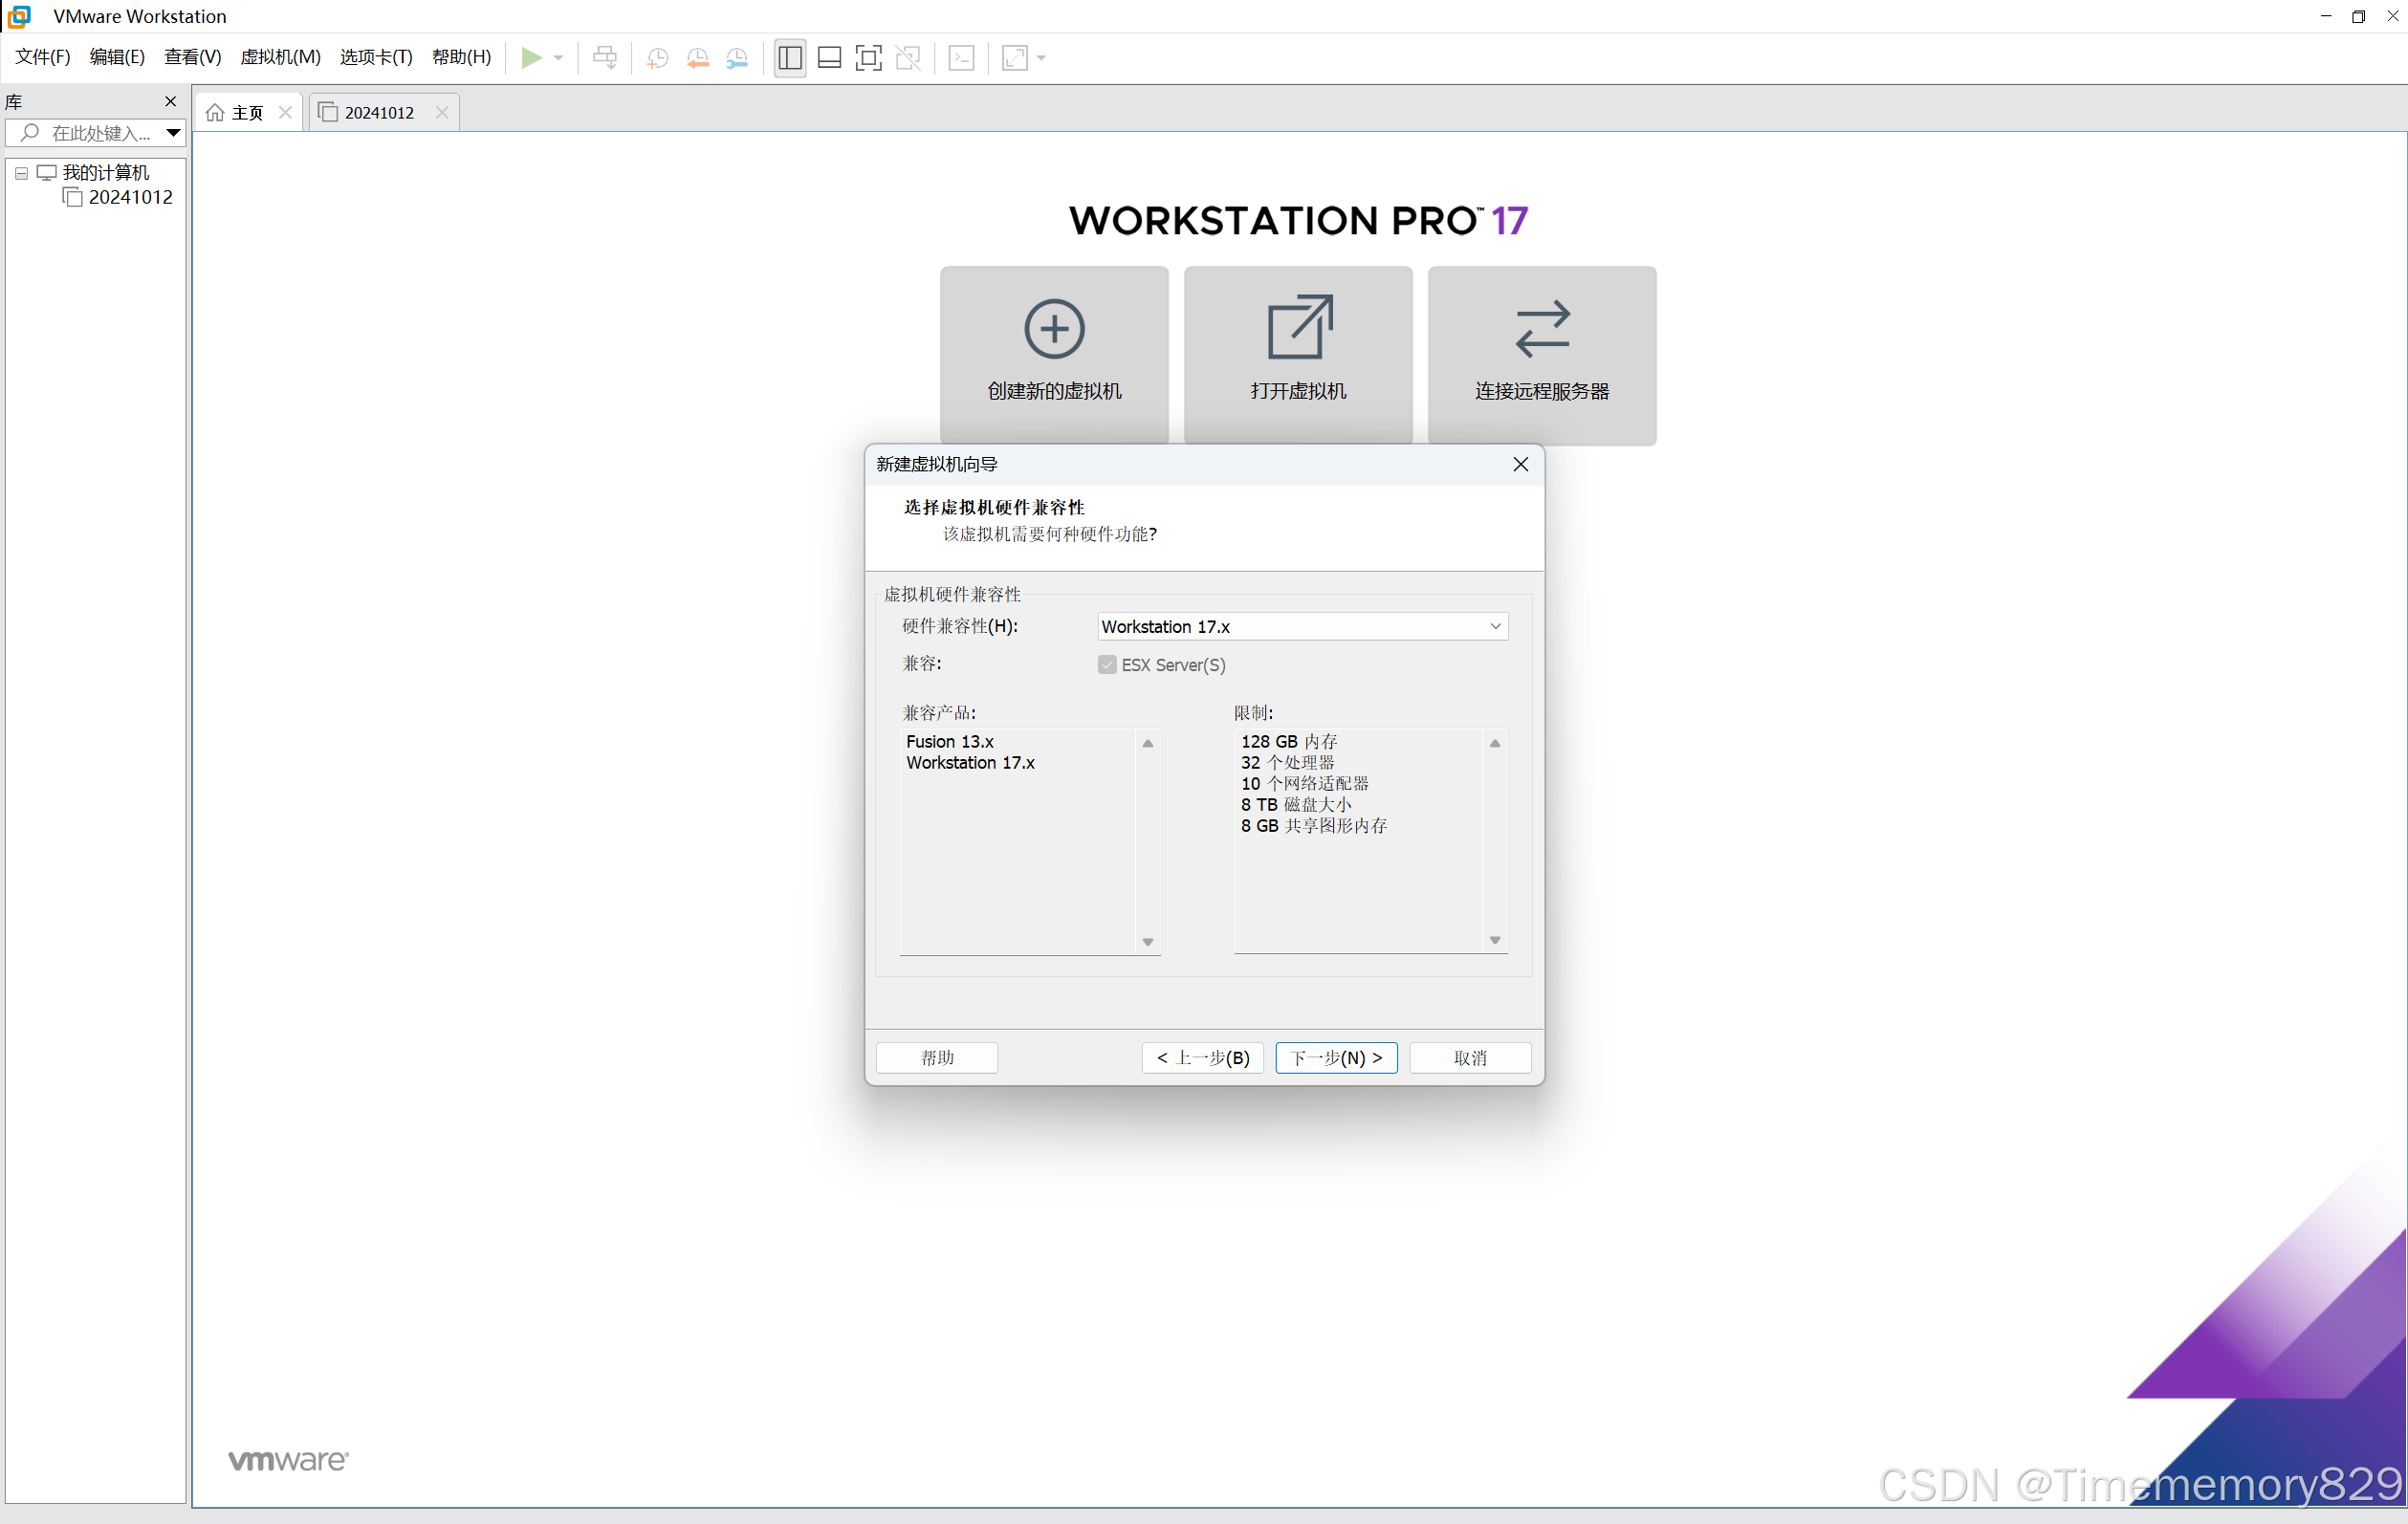Click the full screen mode icon
The width and height of the screenshot is (2408, 1524).
pyautogui.click(x=869, y=58)
